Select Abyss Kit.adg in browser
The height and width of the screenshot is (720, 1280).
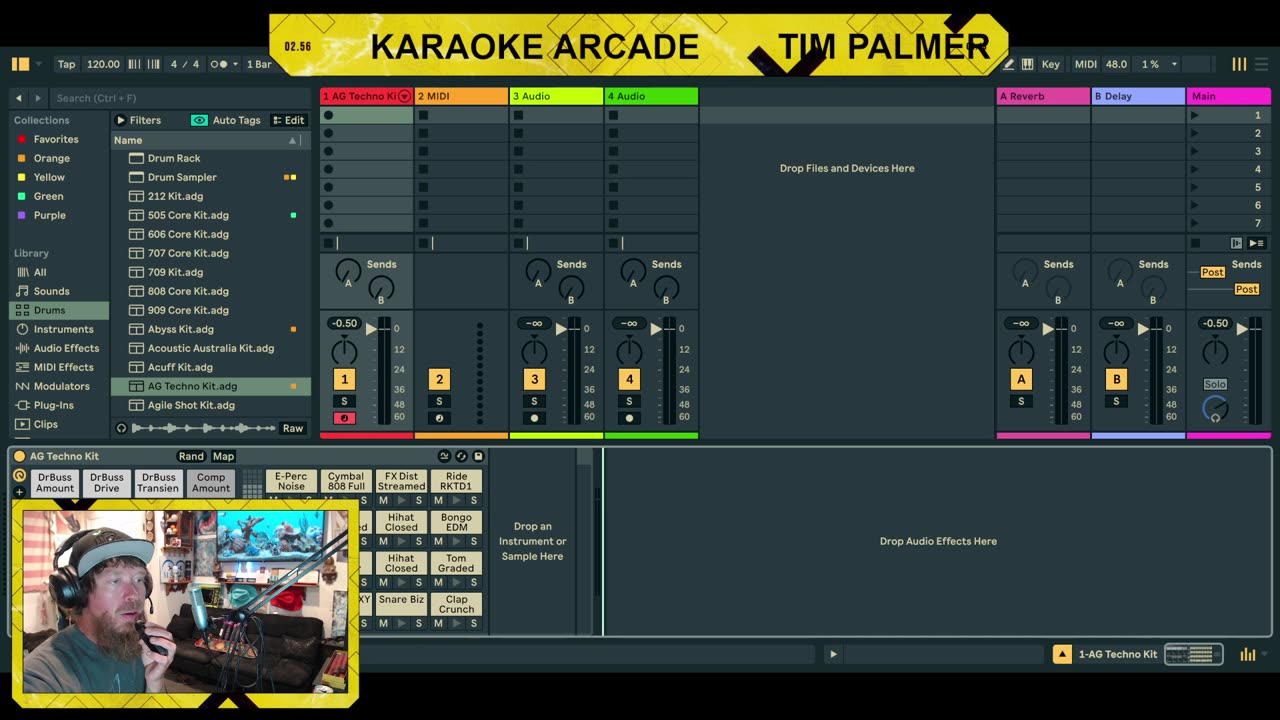180,329
